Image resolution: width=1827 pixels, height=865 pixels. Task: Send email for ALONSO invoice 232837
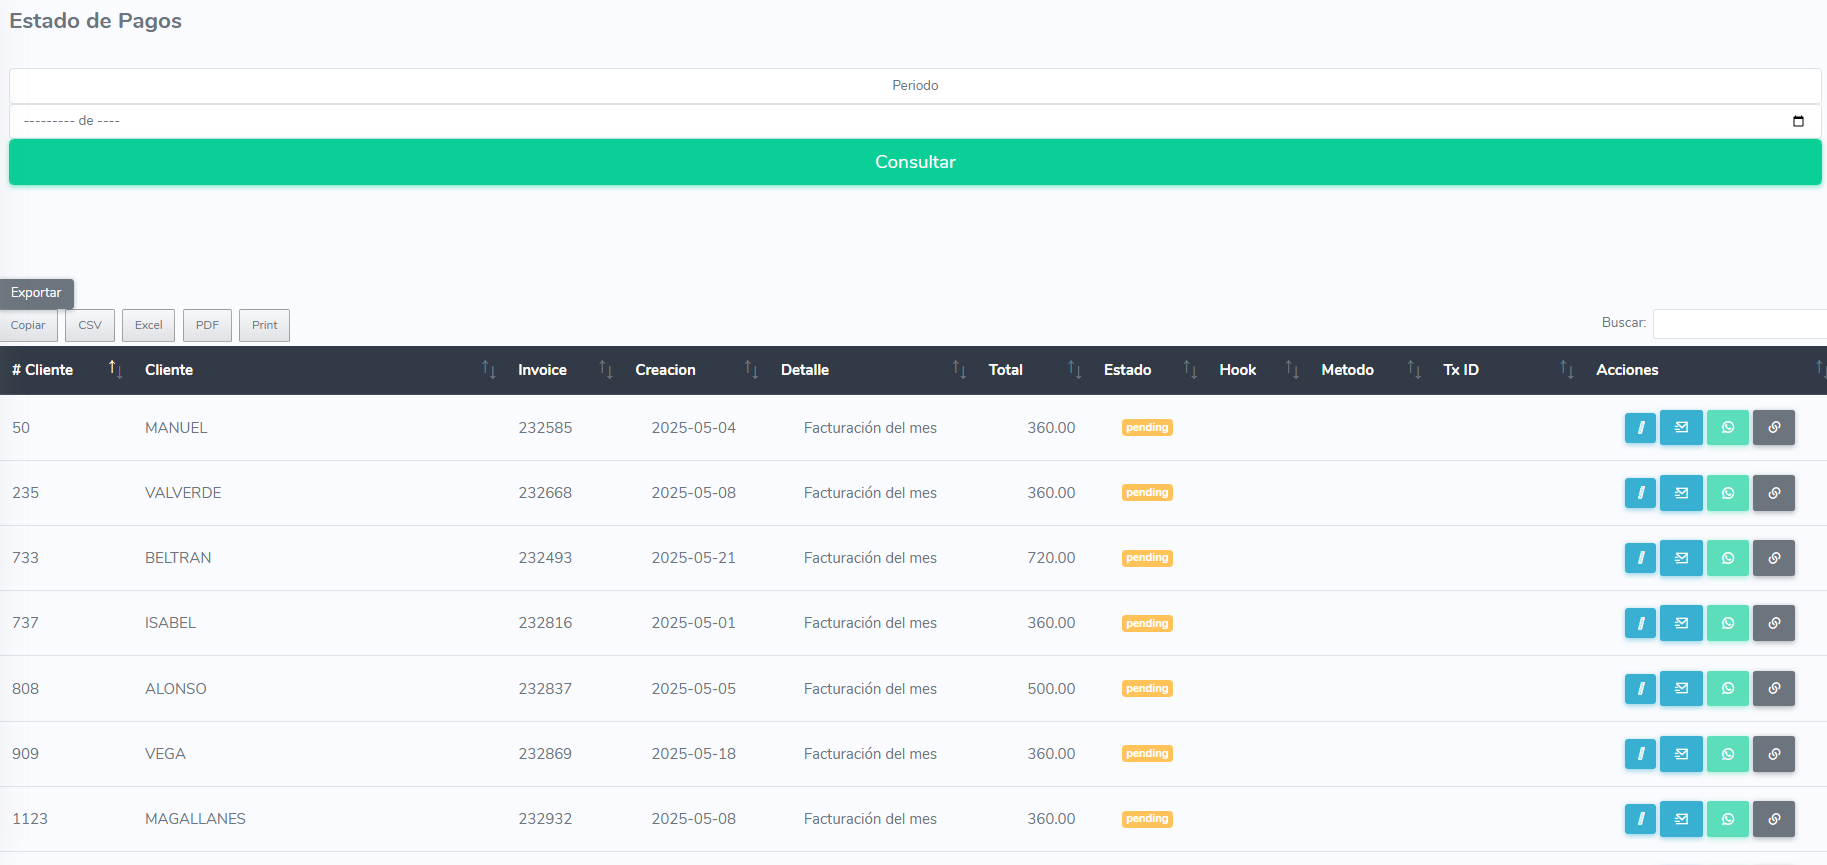coord(1681,688)
